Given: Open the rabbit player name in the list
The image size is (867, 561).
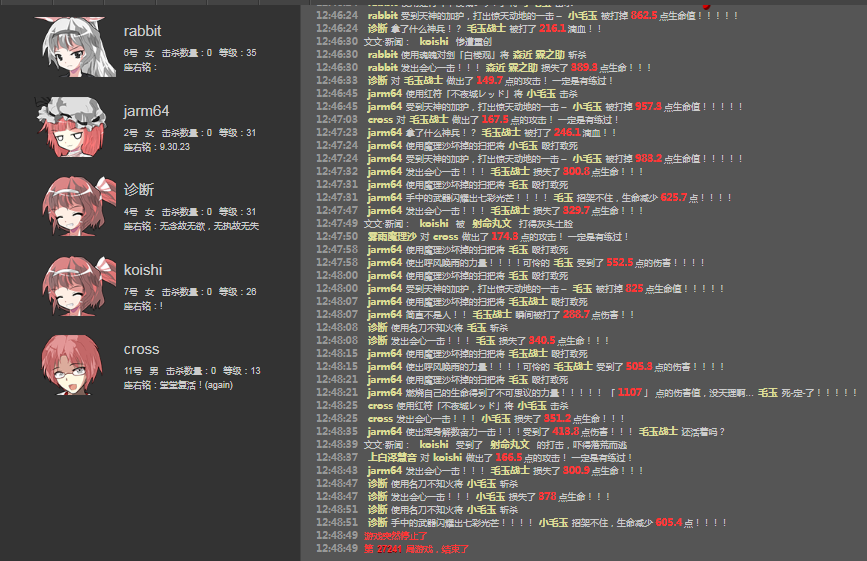Looking at the screenshot, I should [142, 31].
